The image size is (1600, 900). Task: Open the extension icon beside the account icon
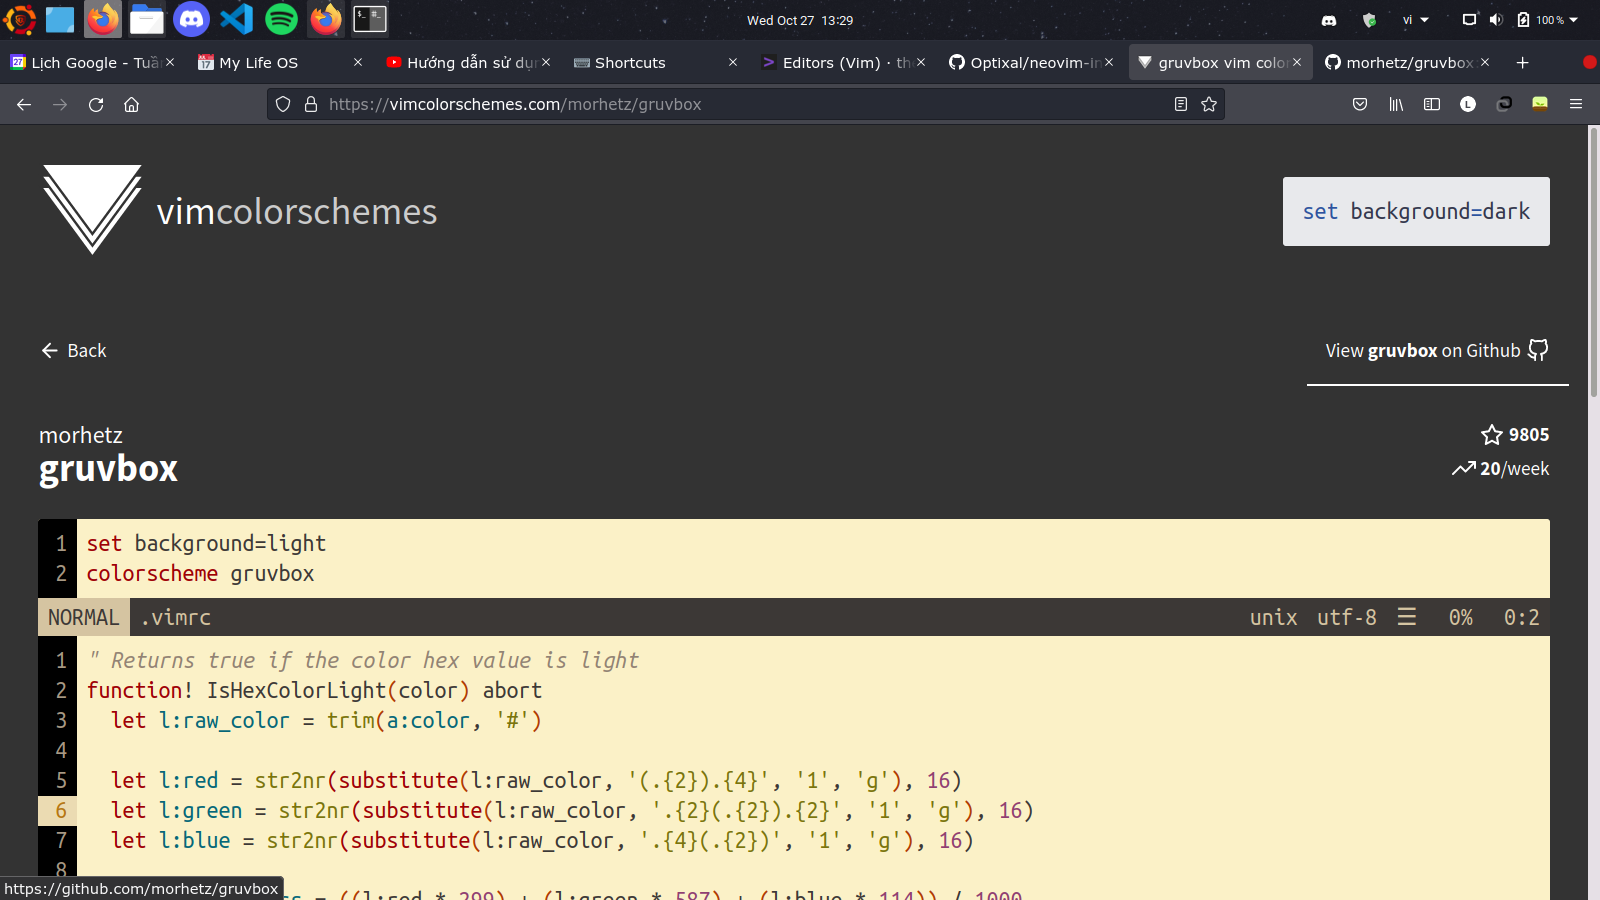click(x=1504, y=104)
